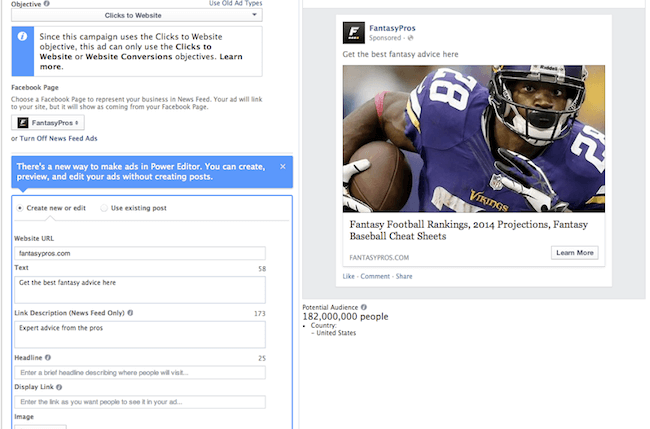Click the Website URL input field

point(139,254)
